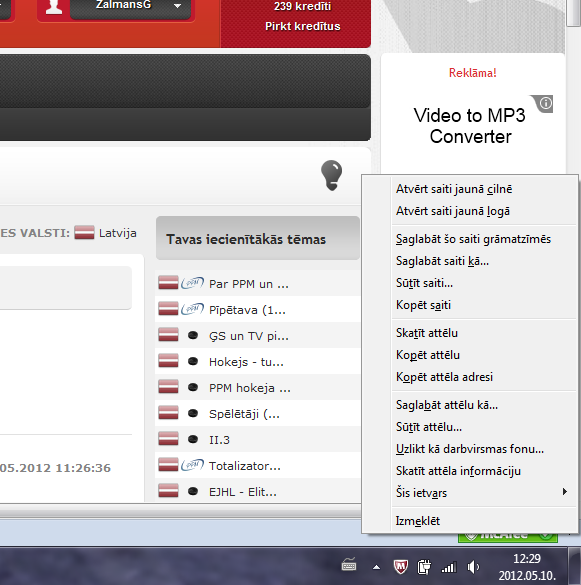Expand the ZalmansG account dropdown
This screenshot has width=581, height=585.
pos(178,6)
